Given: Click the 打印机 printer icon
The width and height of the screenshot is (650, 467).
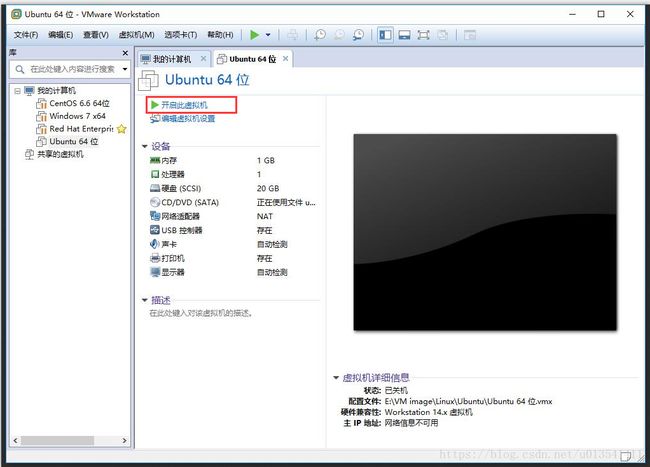Looking at the screenshot, I should [155, 258].
